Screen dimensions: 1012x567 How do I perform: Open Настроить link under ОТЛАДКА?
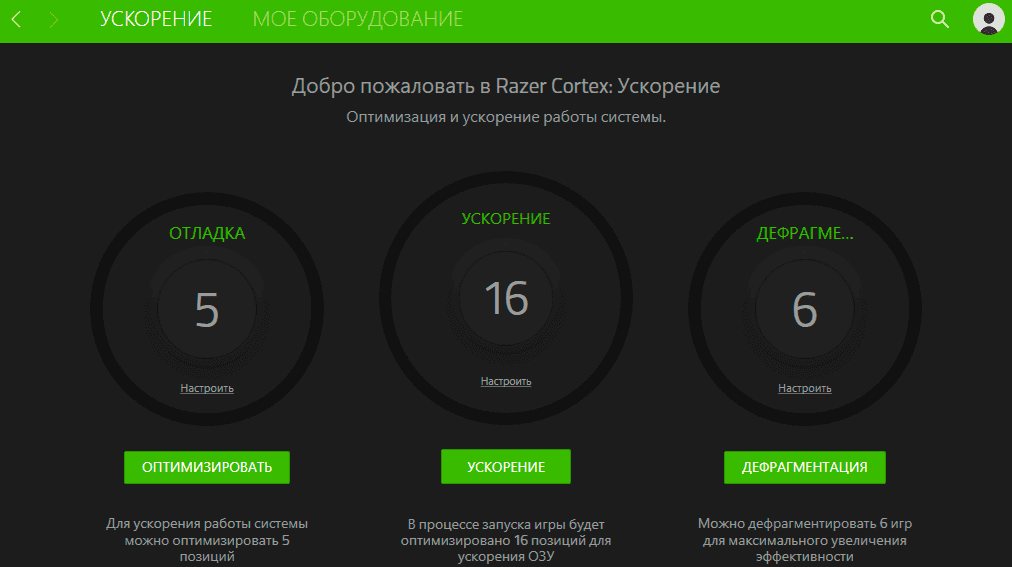[x=207, y=388]
